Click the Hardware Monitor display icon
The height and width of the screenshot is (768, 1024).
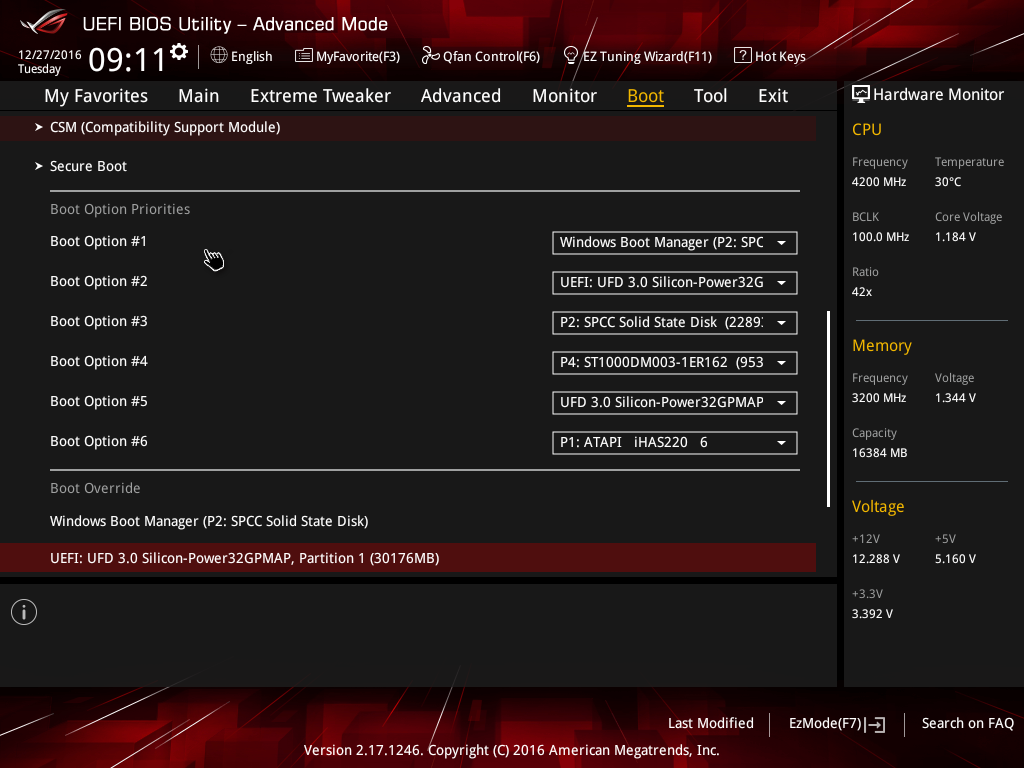tap(861, 95)
